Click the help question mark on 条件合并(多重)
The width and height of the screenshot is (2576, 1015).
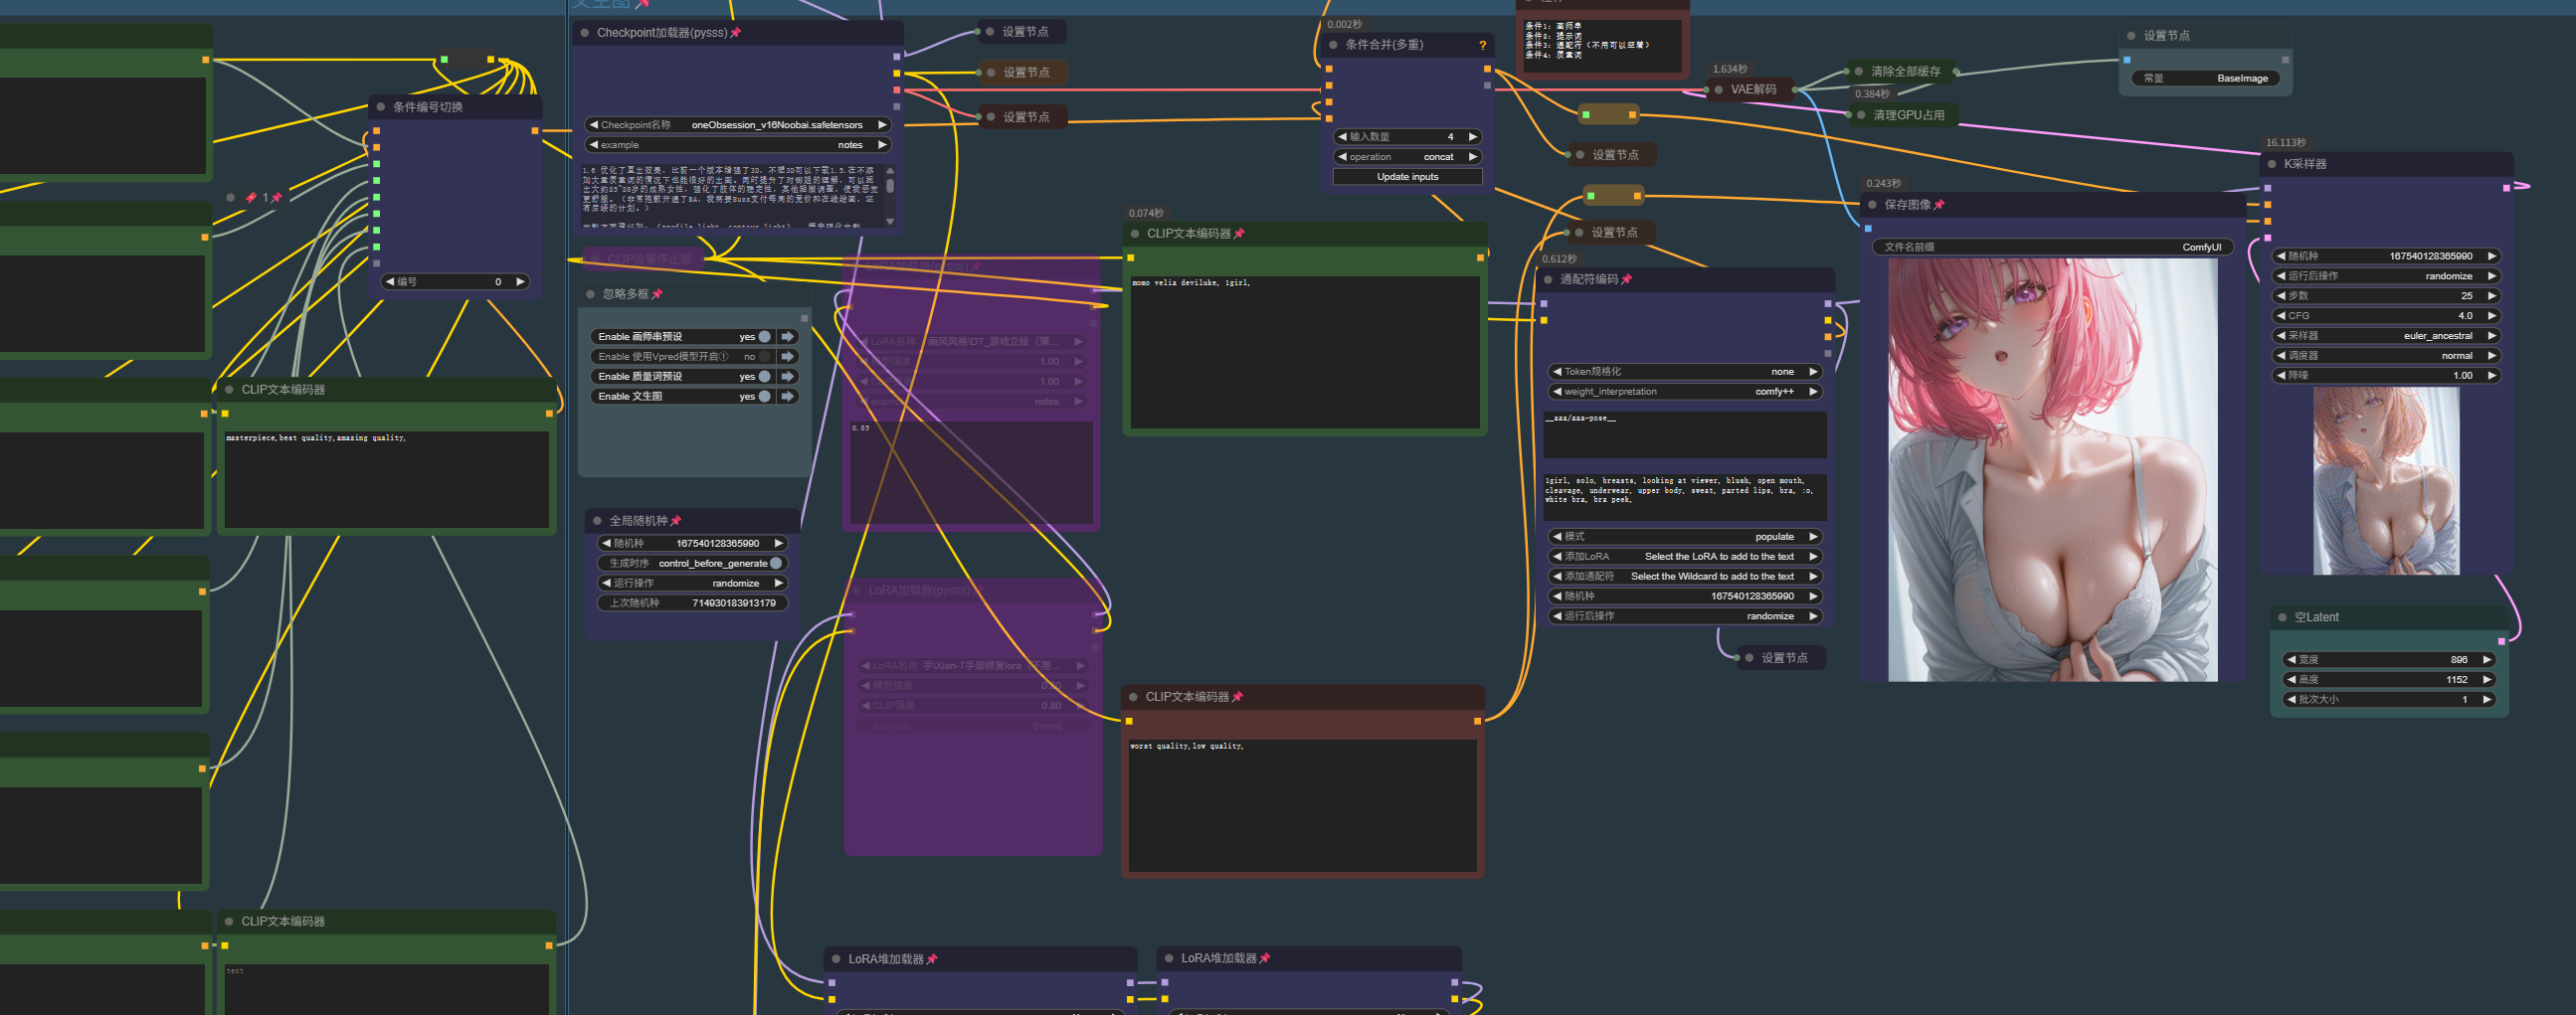coord(1482,45)
